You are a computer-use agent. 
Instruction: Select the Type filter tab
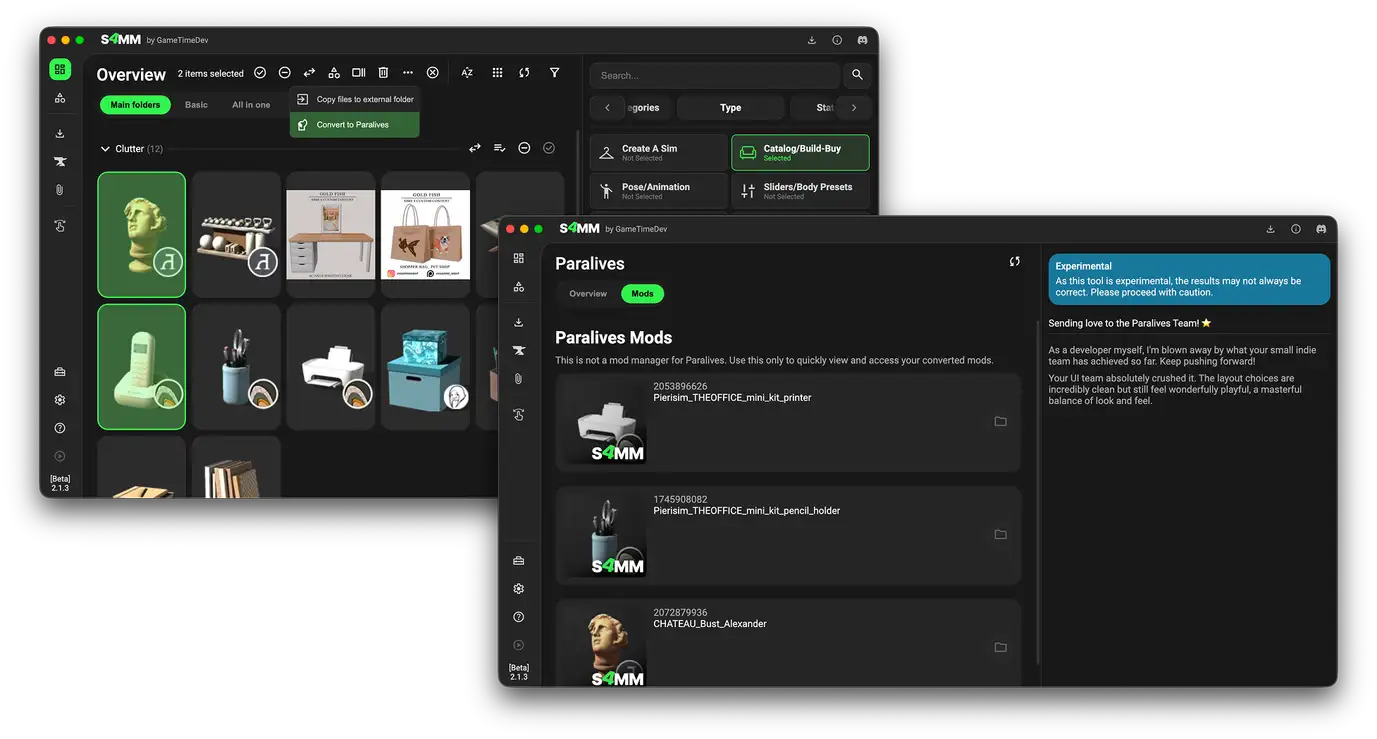730,108
